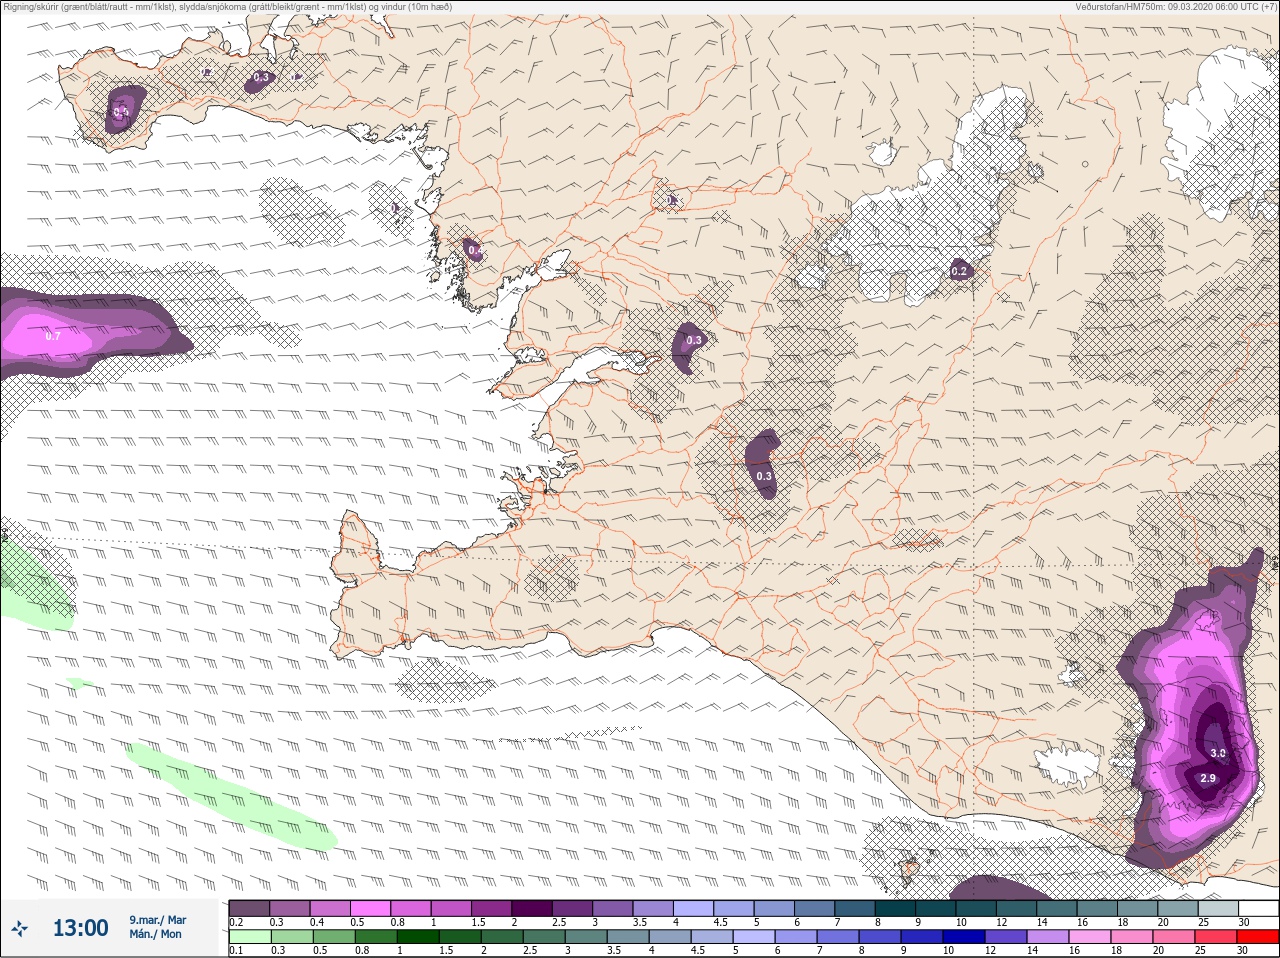Pick dark teal swatch above 9 in upper legend
The image size is (1280, 958).
(x=936, y=908)
